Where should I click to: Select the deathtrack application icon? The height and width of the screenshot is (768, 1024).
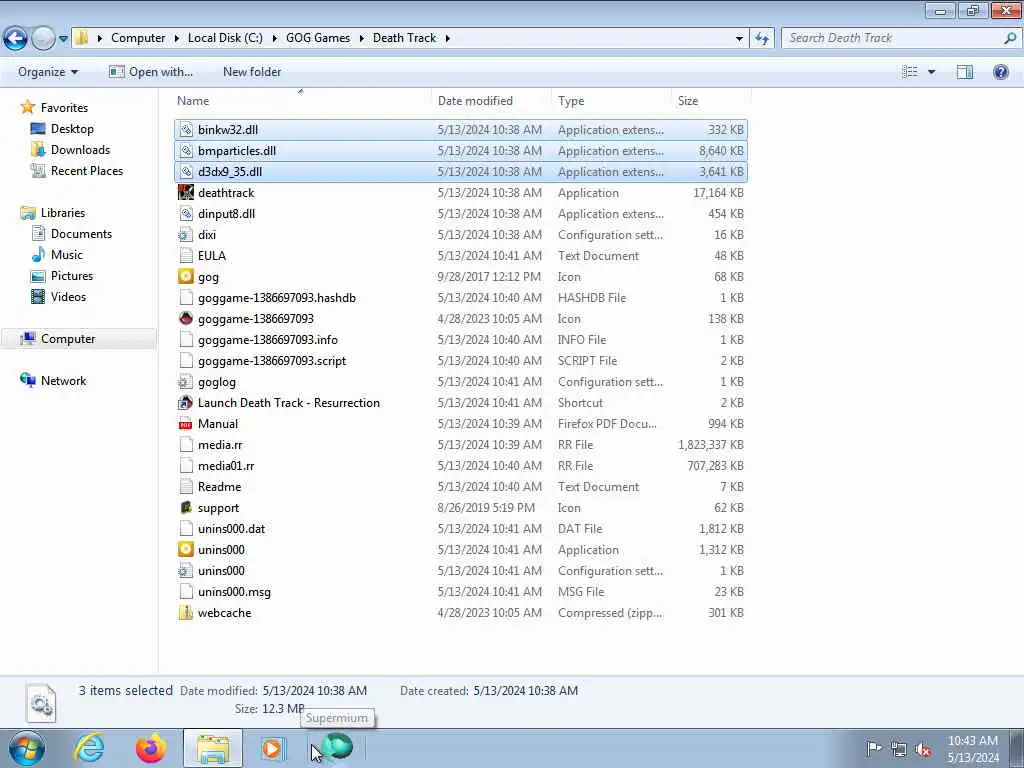(186, 193)
